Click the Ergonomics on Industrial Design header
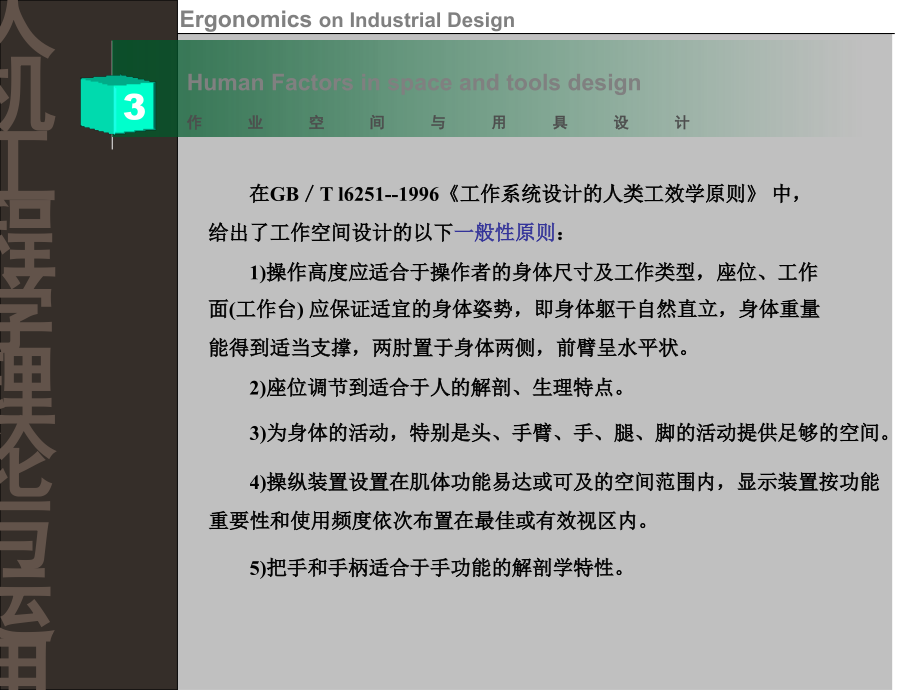Screen dimensions: 920x690 pos(347,20)
